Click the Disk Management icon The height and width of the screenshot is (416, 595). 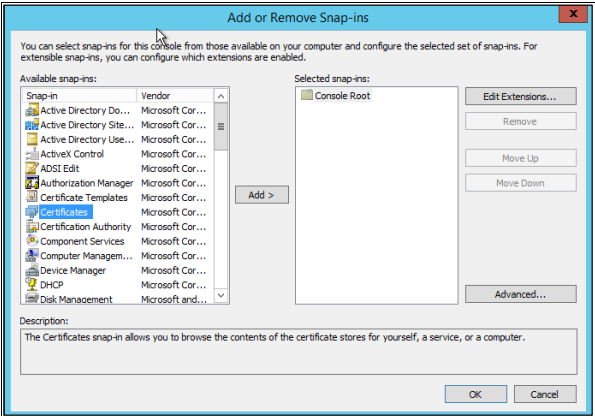(x=32, y=298)
